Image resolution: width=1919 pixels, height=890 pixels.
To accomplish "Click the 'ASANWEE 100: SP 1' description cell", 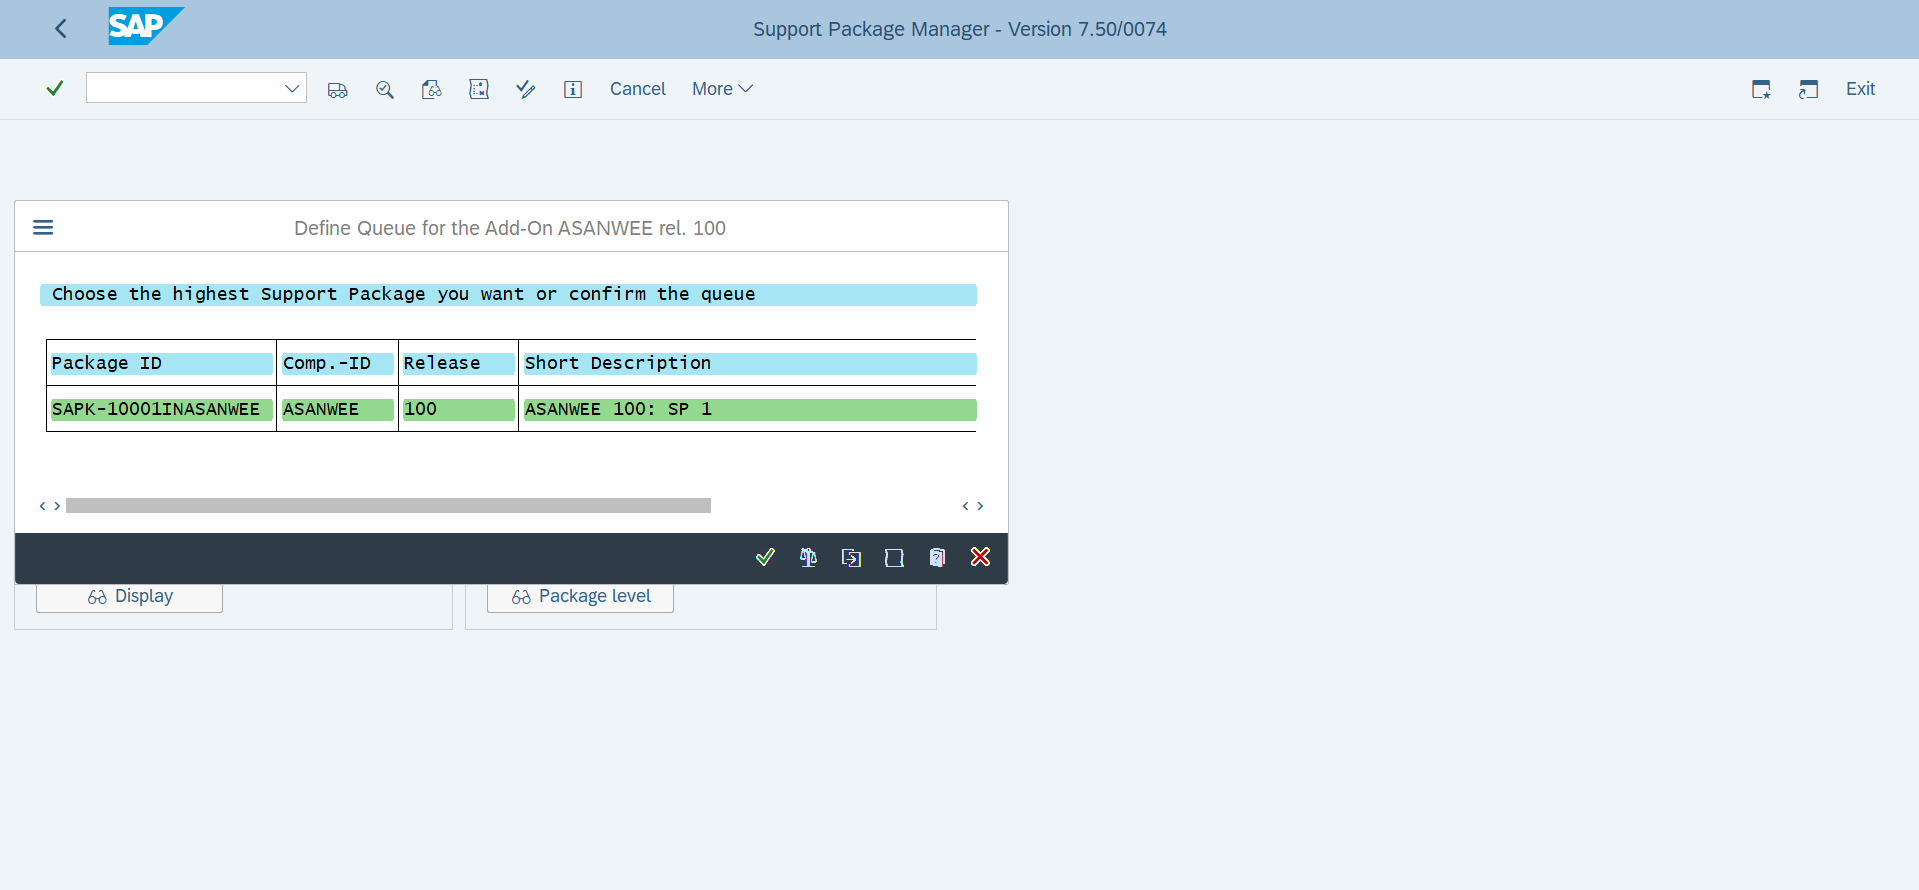I will click(750, 409).
